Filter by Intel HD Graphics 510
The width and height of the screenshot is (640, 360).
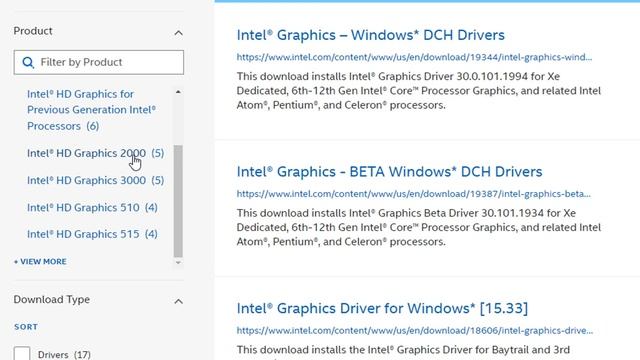92,207
